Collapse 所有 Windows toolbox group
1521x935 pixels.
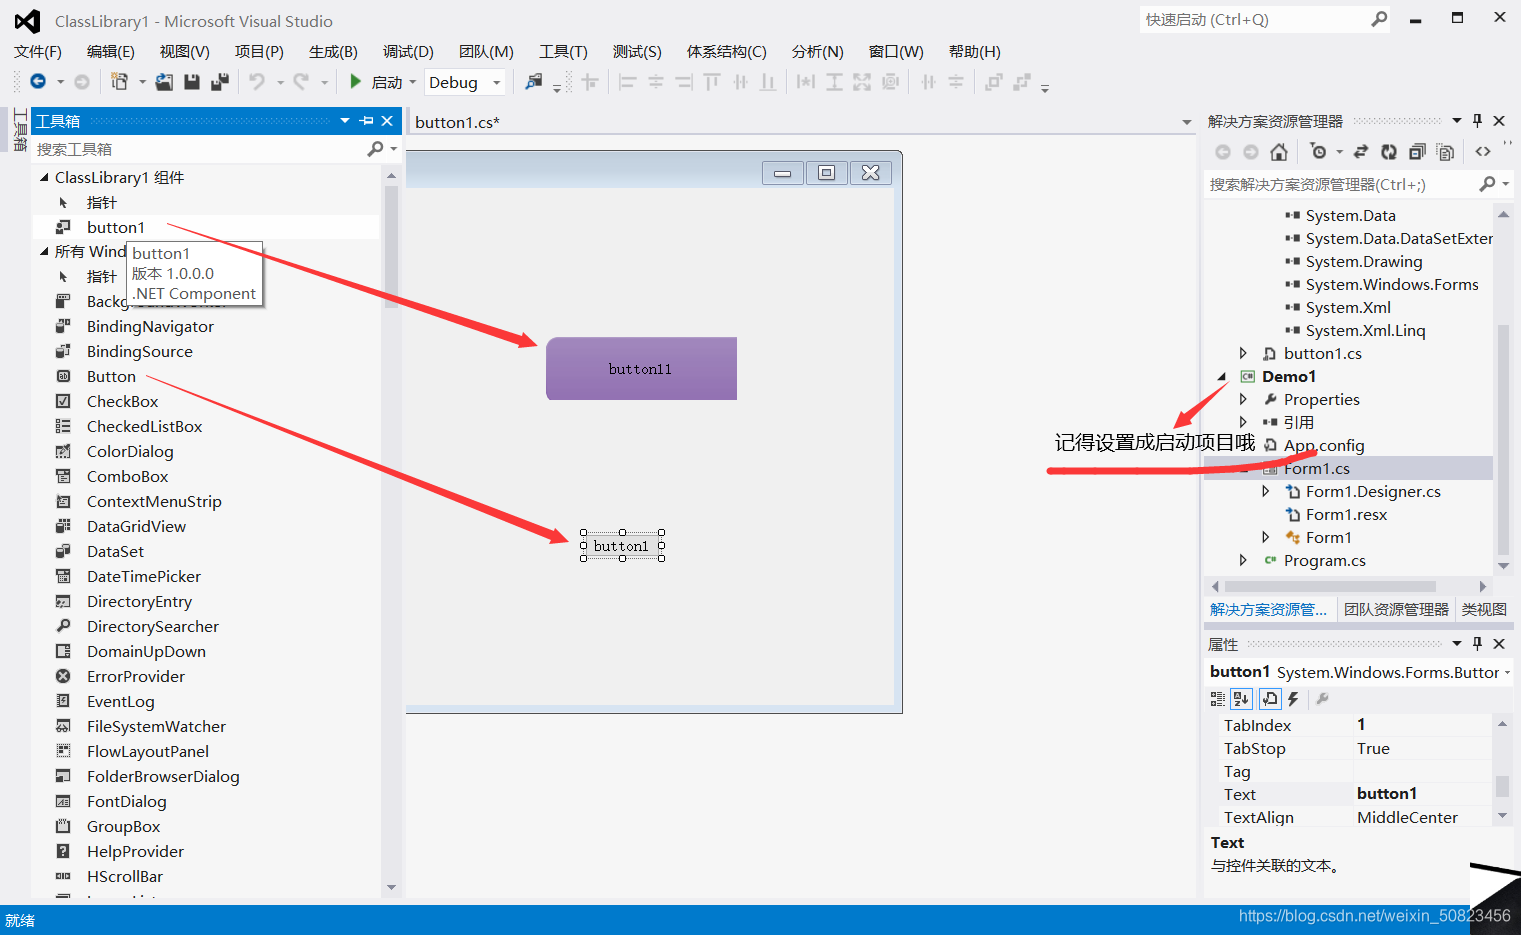44,251
